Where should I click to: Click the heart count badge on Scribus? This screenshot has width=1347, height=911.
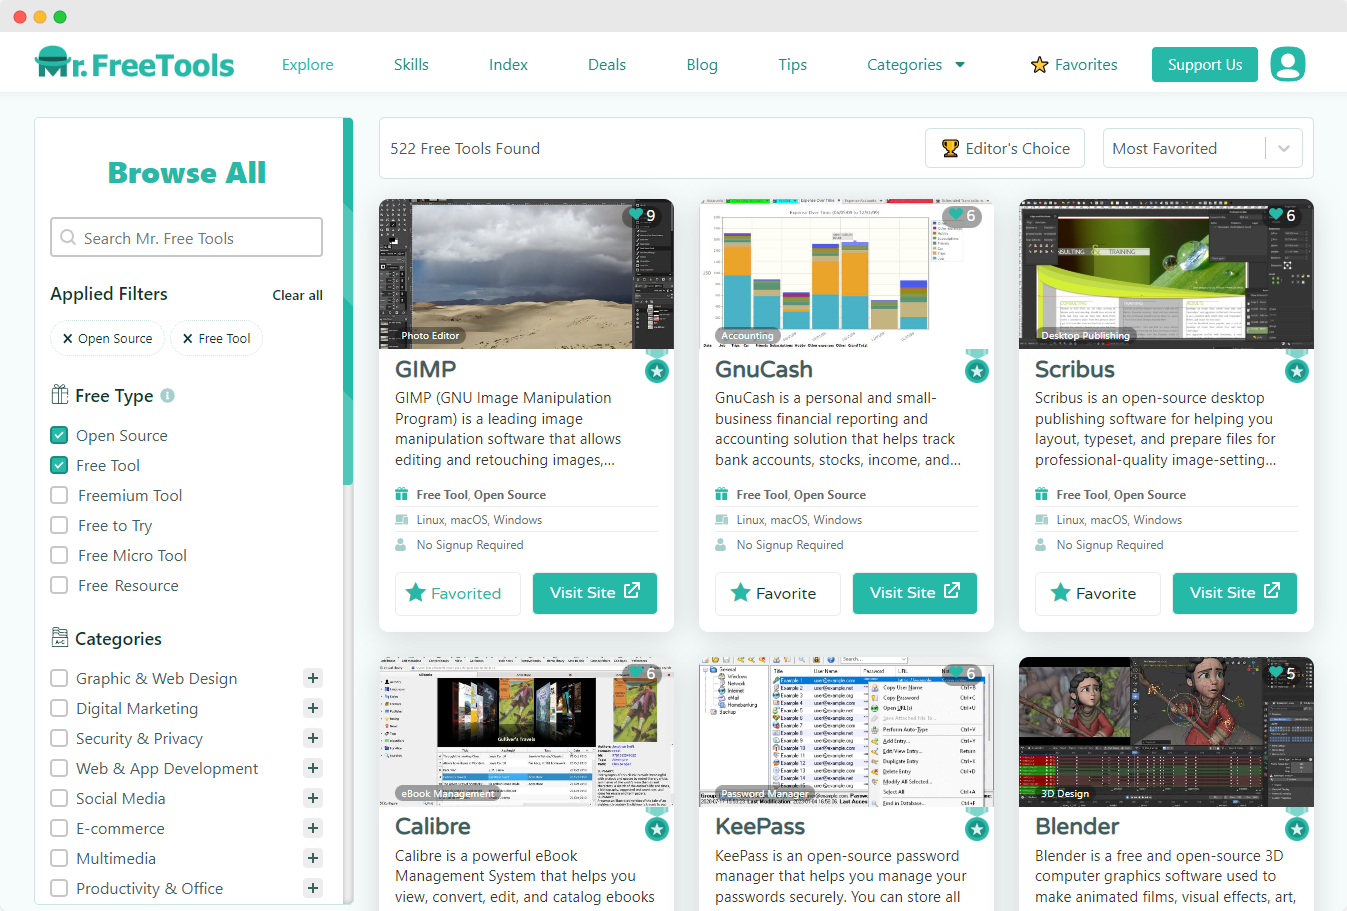click(1281, 215)
